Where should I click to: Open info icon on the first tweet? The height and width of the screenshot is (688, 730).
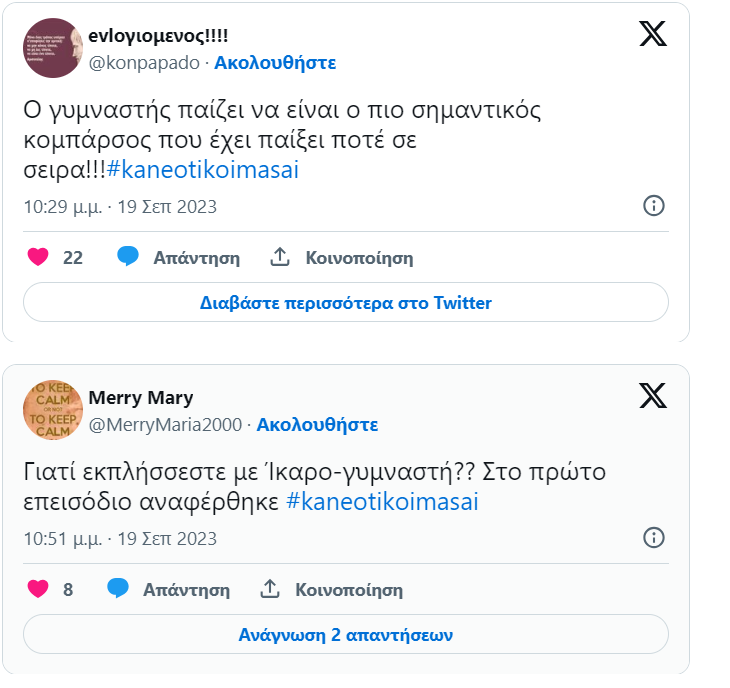pos(653,206)
